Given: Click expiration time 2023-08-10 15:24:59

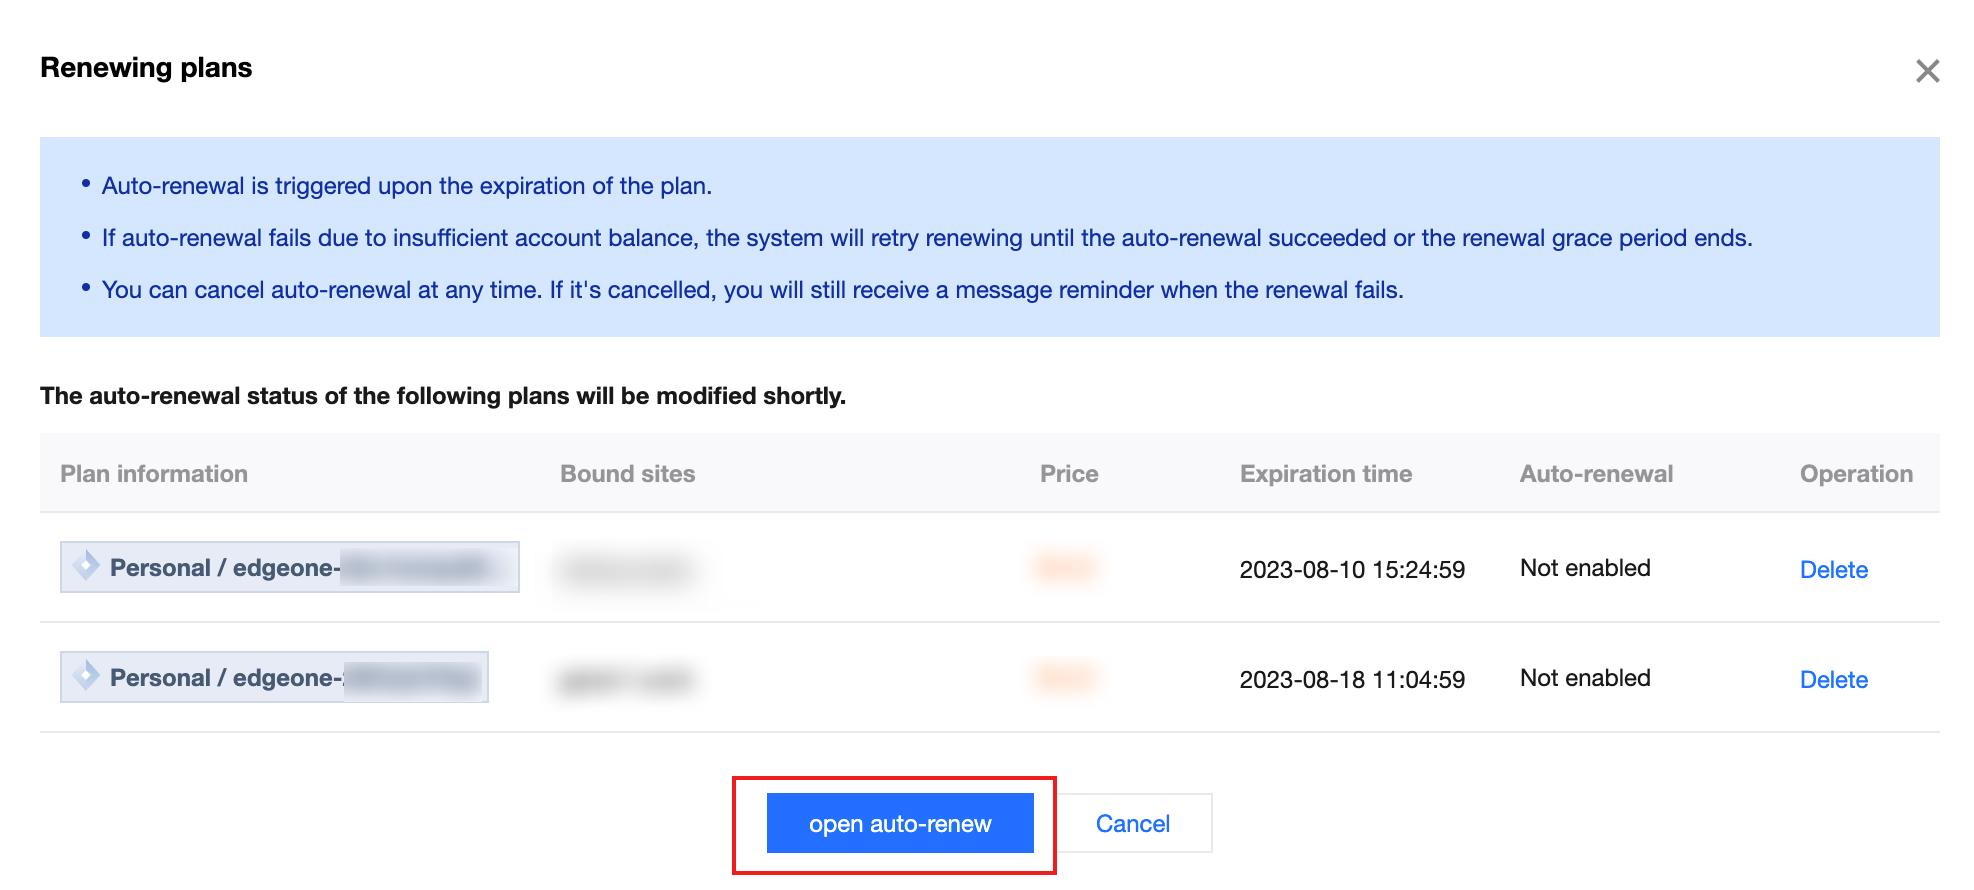Looking at the screenshot, I should (1352, 570).
